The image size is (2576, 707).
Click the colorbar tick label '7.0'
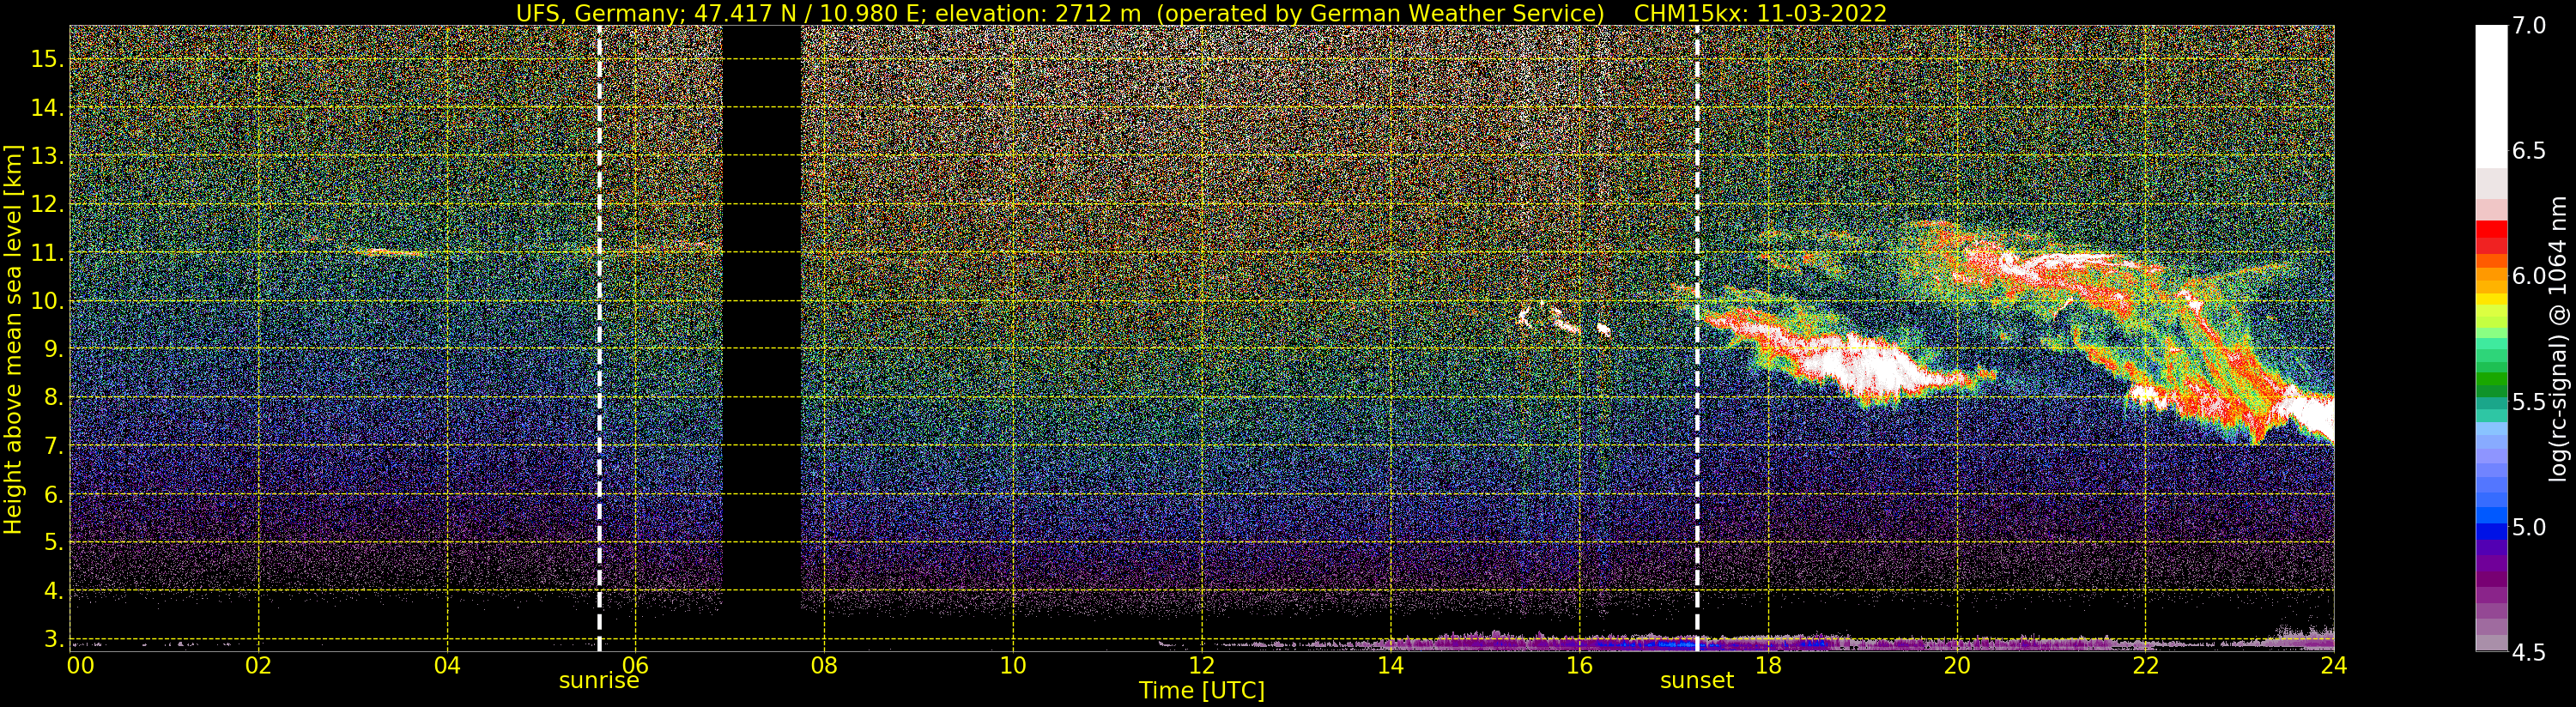tap(2529, 25)
